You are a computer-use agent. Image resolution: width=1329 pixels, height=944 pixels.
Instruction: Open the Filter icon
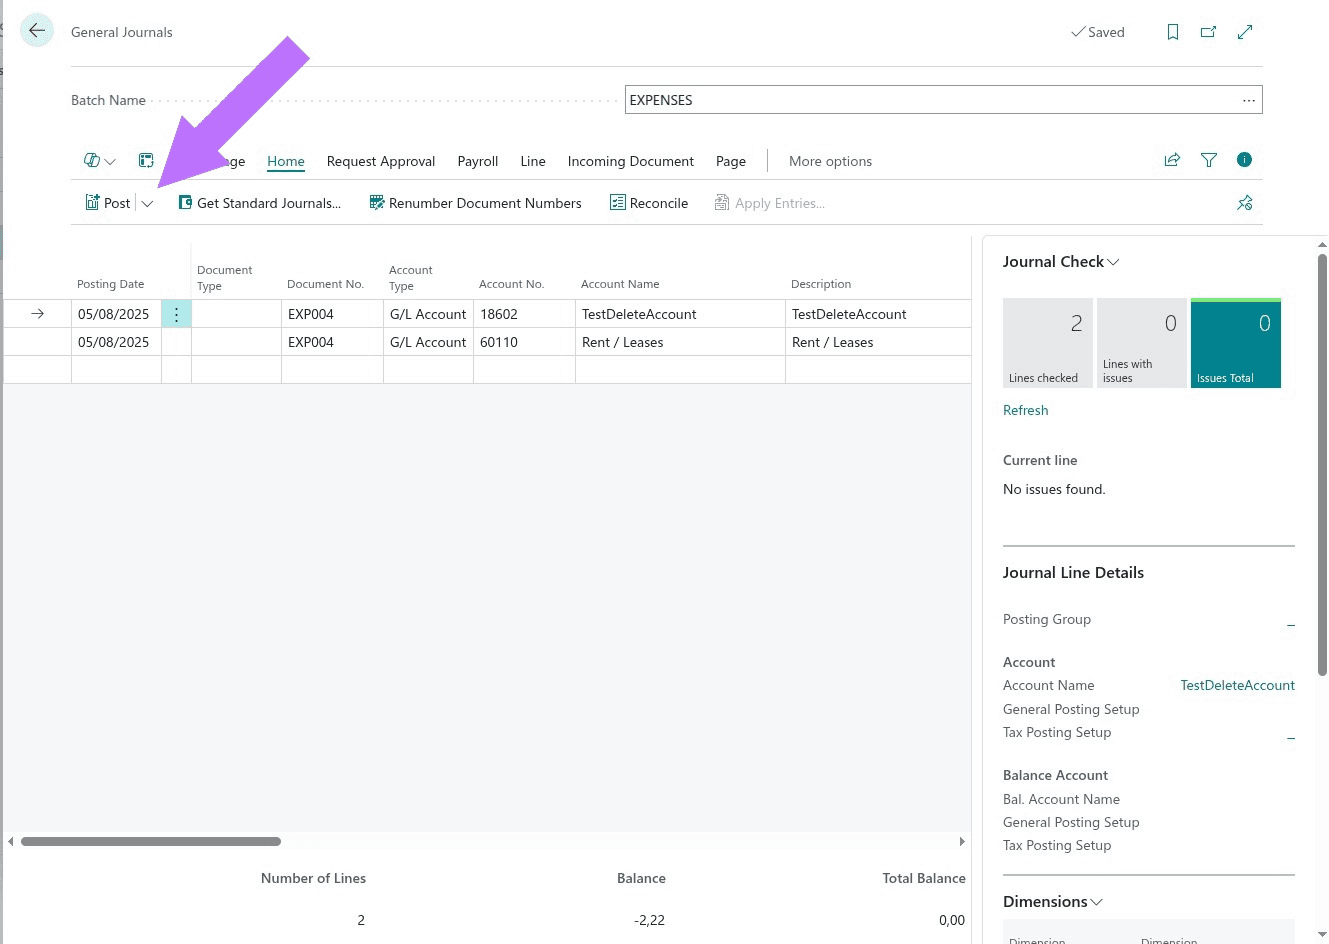[x=1208, y=160]
